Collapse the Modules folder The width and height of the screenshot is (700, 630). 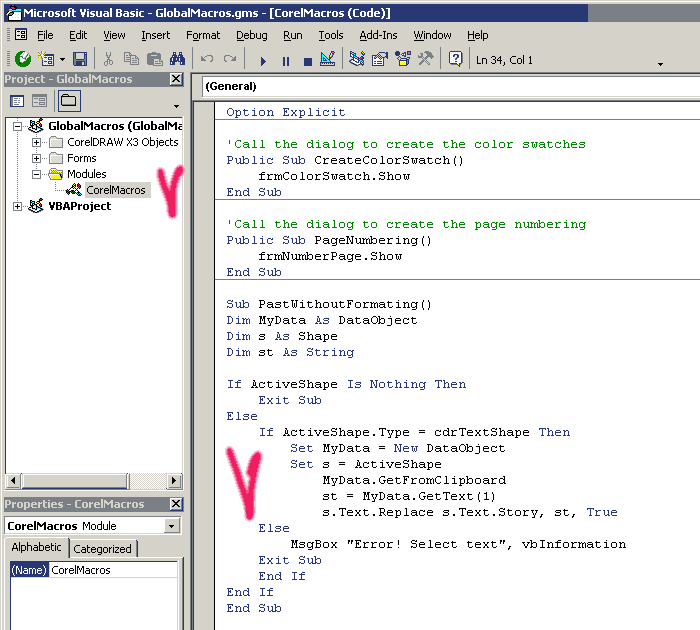37,174
